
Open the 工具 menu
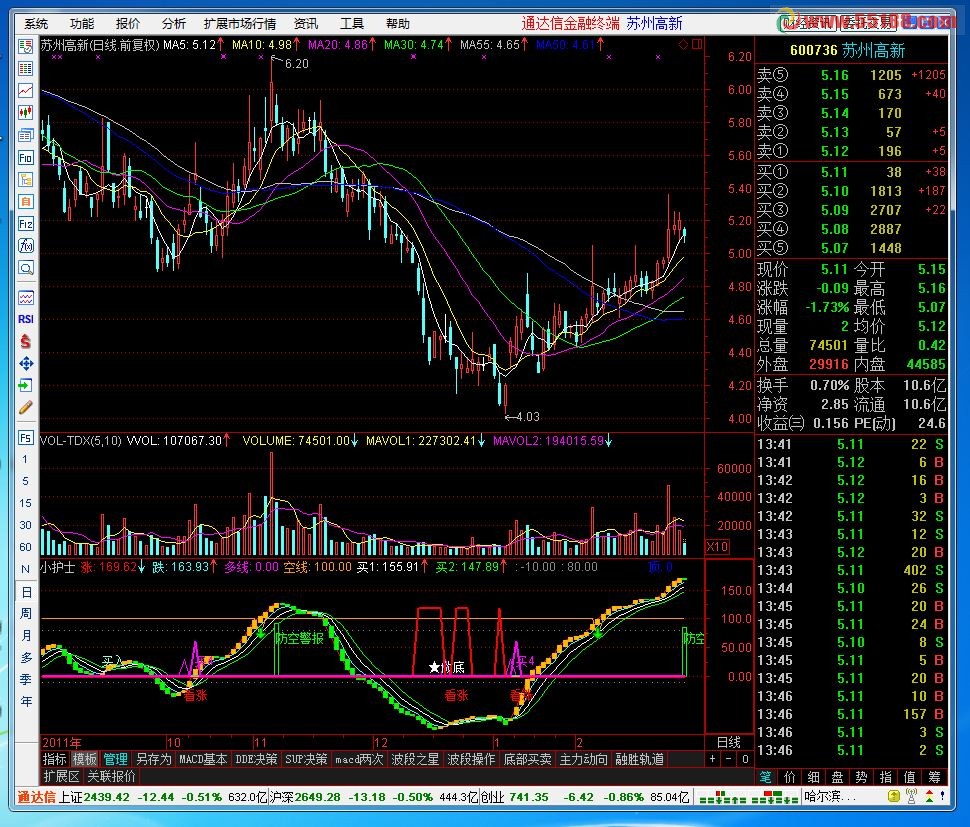[352, 24]
